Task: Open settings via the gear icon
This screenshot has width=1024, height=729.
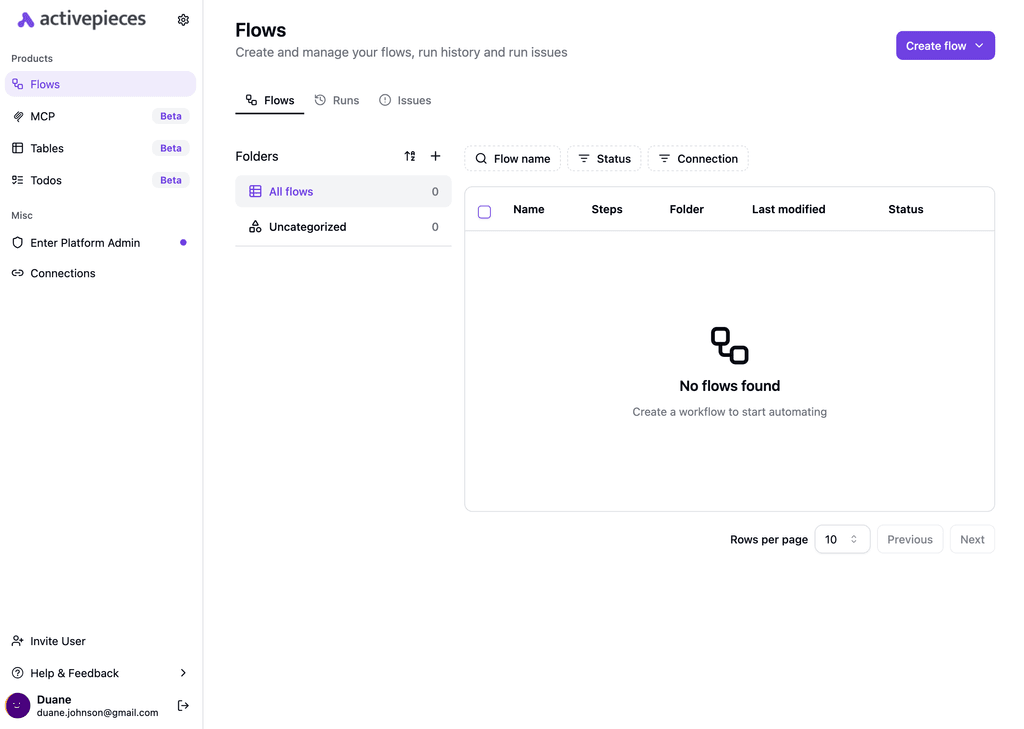Action: coord(183,20)
